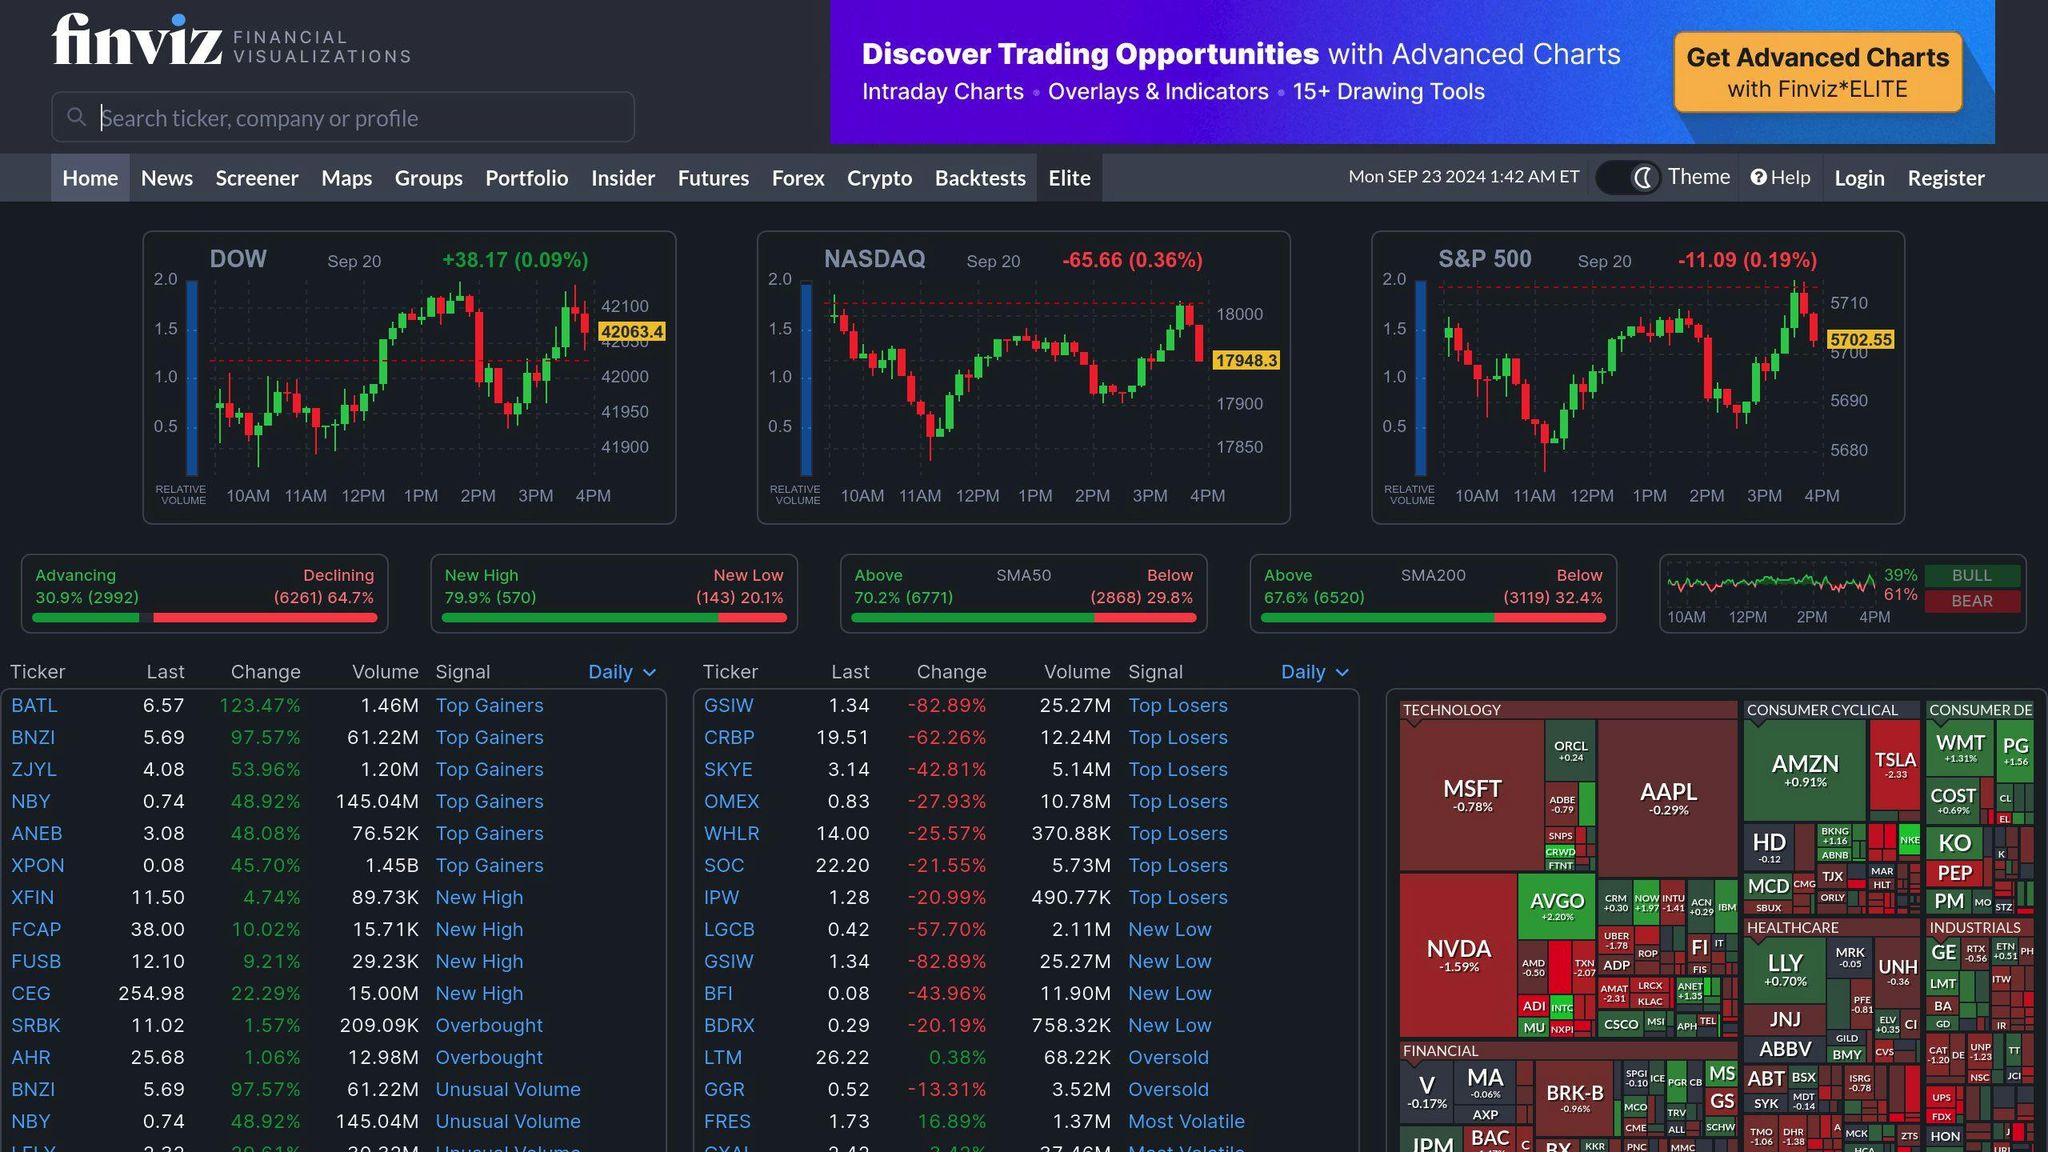Open the Daily dropdown above losers table
Viewport: 2048px width, 1152px height.
tap(1314, 672)
